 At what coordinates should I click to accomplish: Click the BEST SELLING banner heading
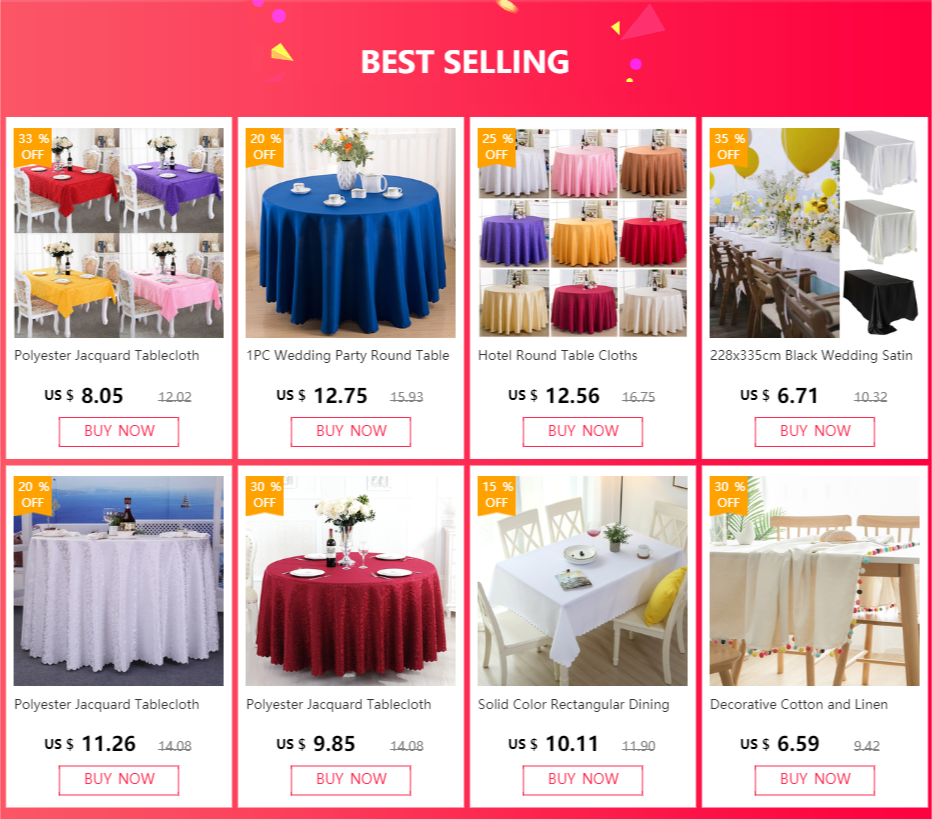tap(465, 62)
